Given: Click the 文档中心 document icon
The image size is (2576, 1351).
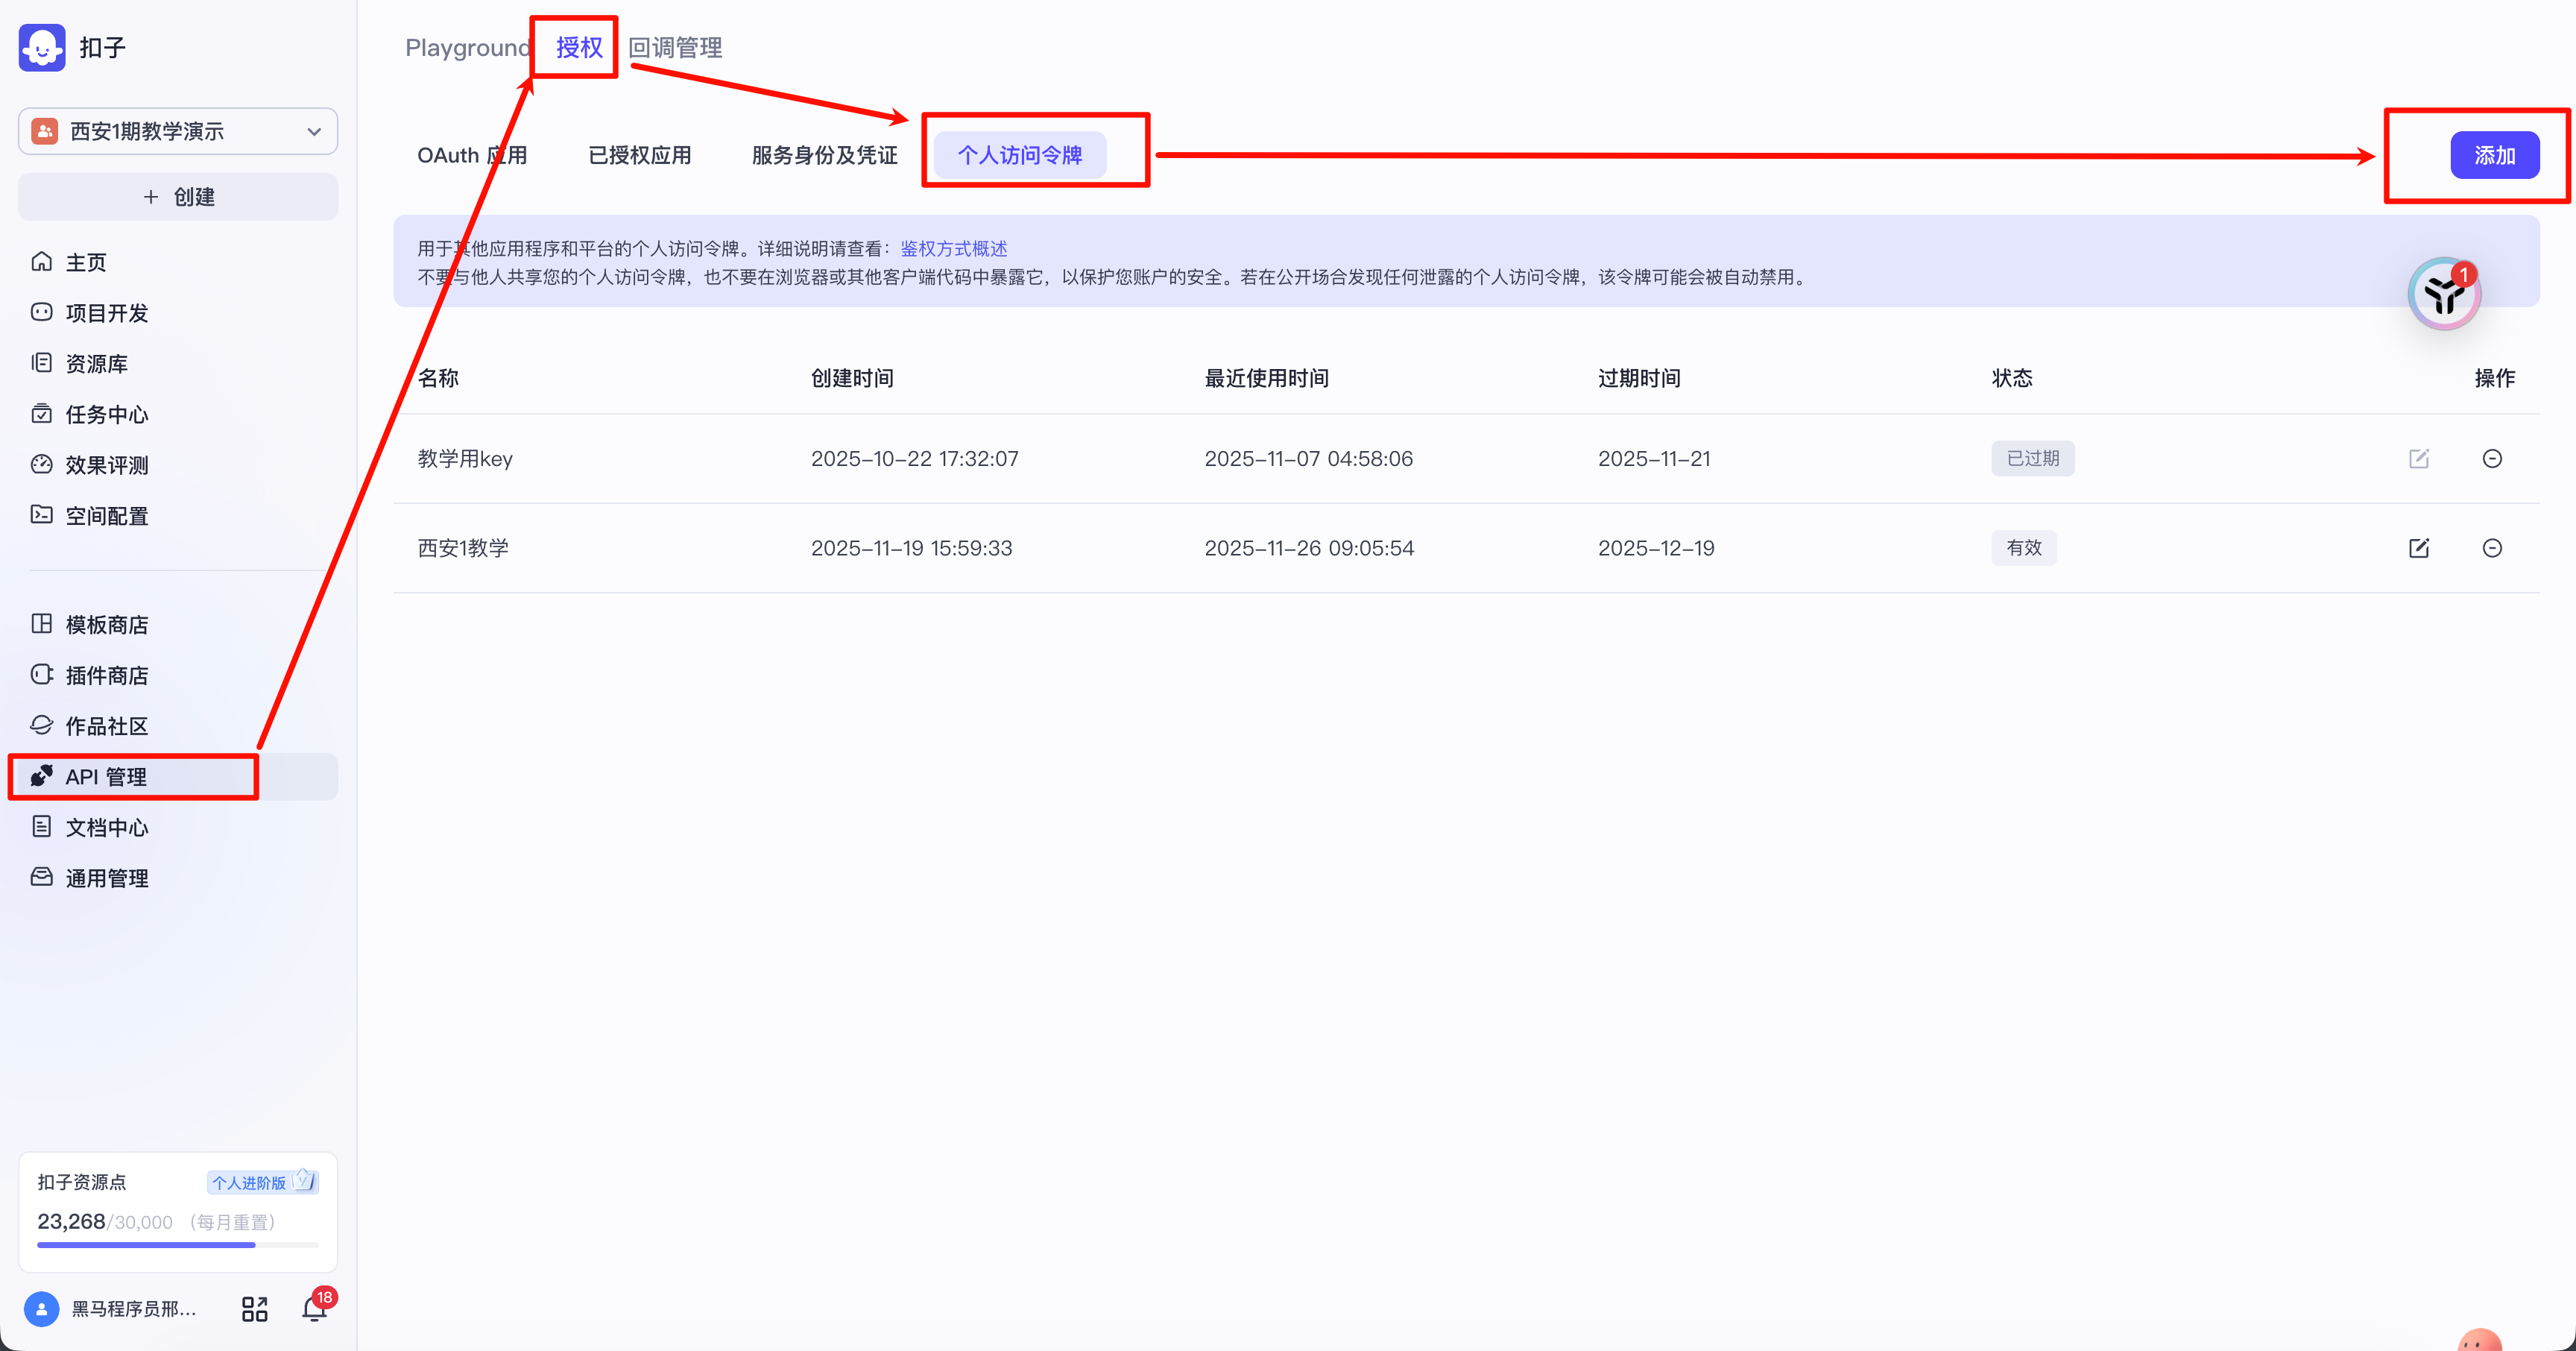Looking at the screenshot, I should tap(42, 827).
